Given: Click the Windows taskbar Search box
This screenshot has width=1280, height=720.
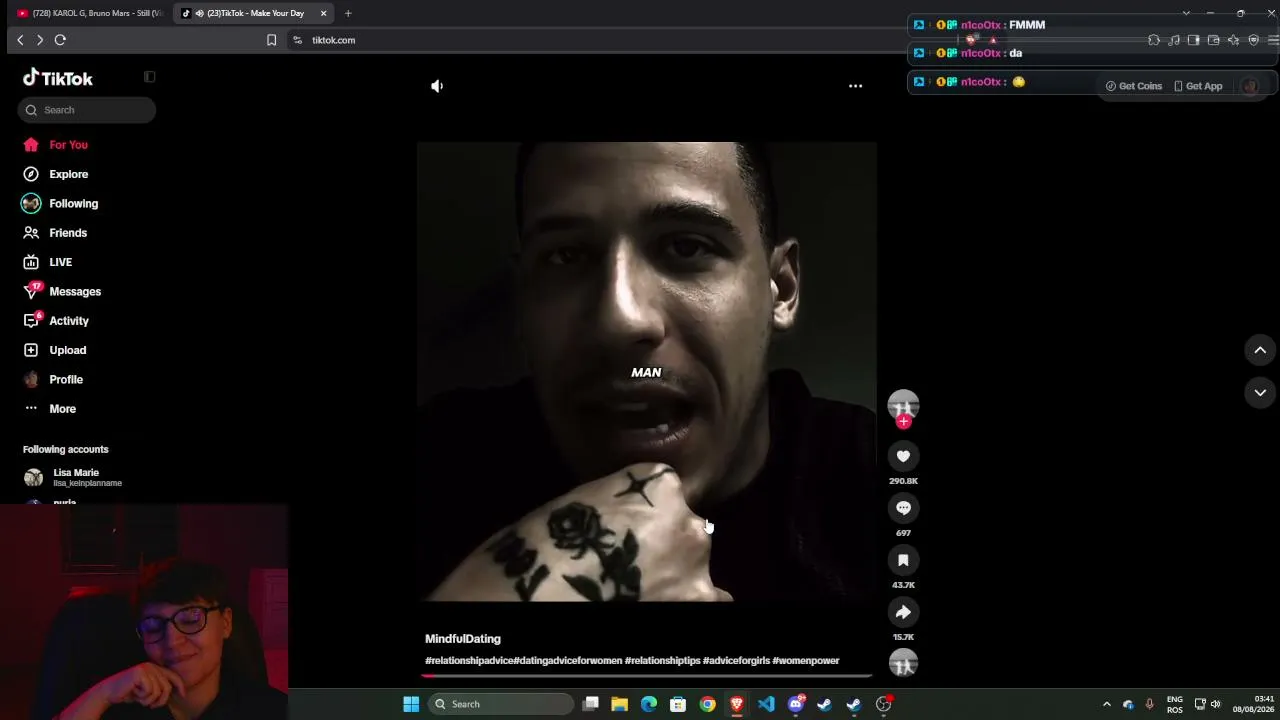Looking at the screenshot, I should tap(502, 704).
